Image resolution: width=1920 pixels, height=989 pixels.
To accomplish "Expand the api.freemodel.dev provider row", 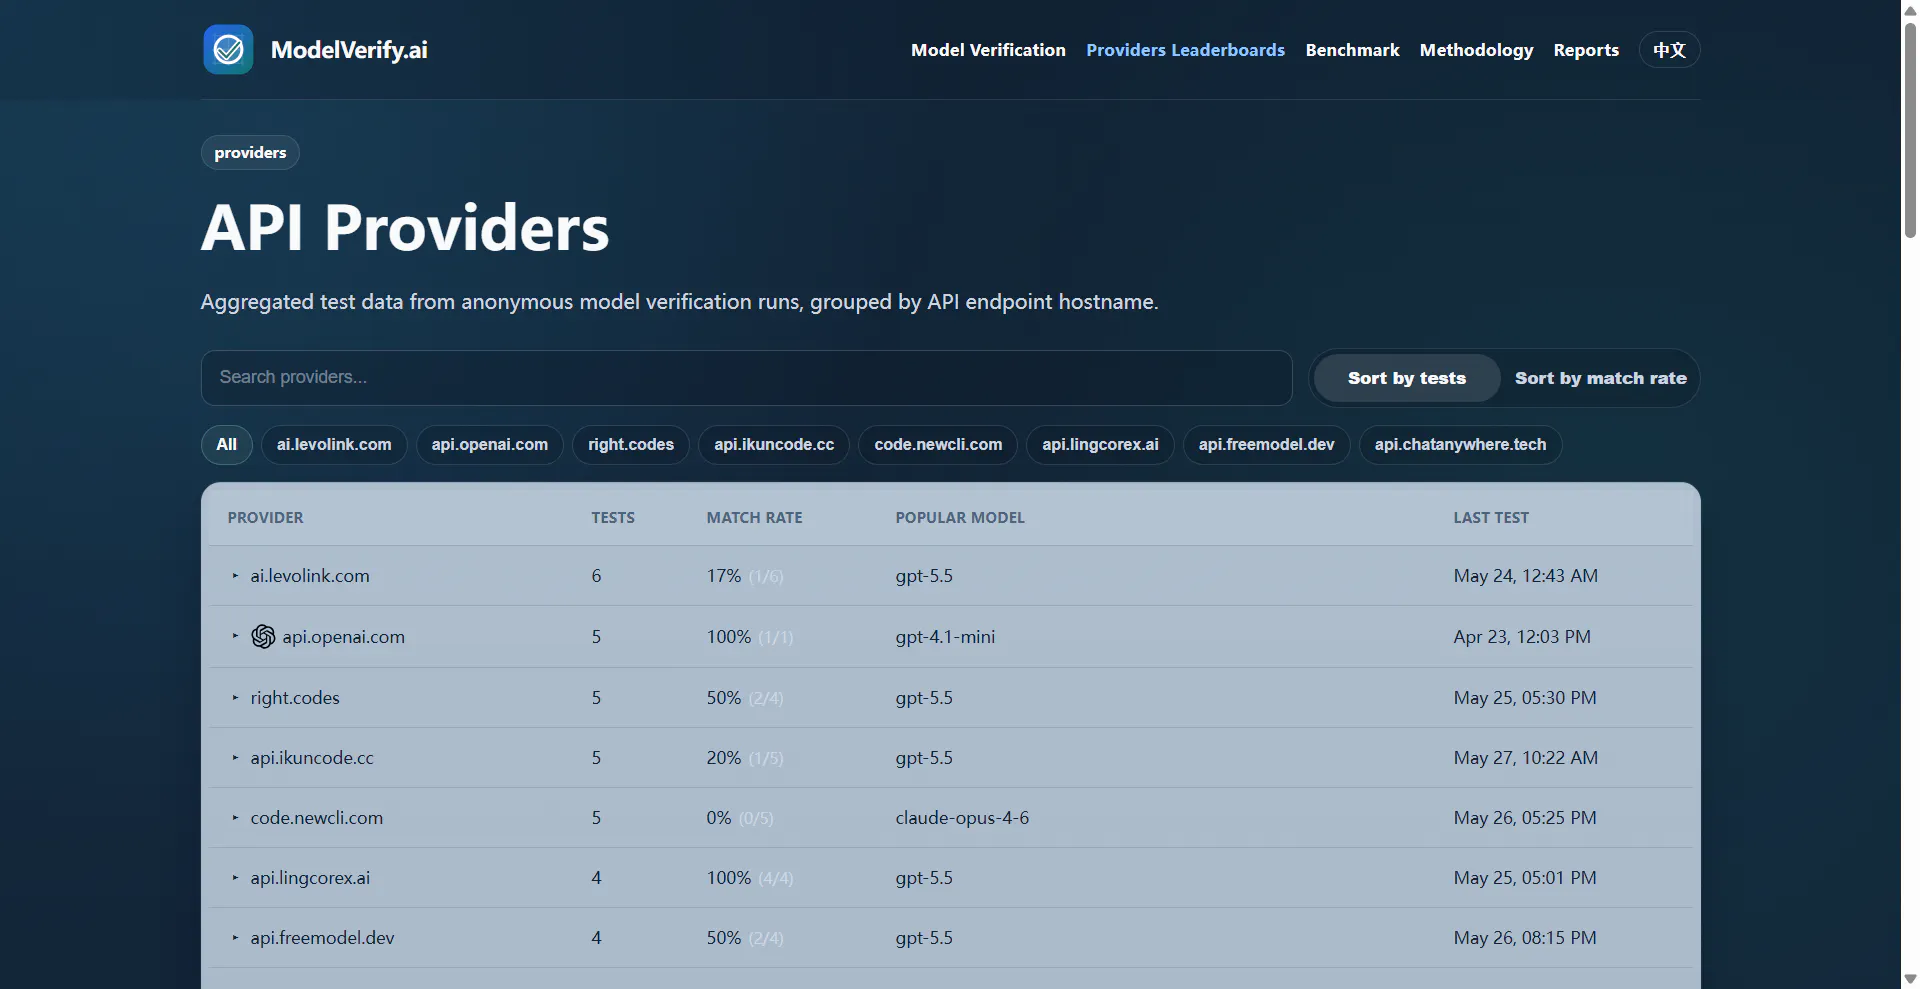I will click(235, 938).
